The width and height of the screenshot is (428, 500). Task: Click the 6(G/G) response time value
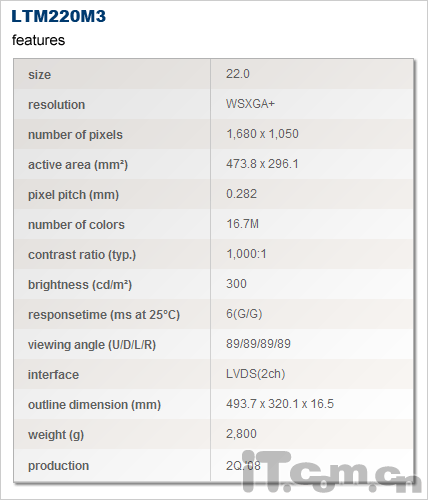coord(244,314)
